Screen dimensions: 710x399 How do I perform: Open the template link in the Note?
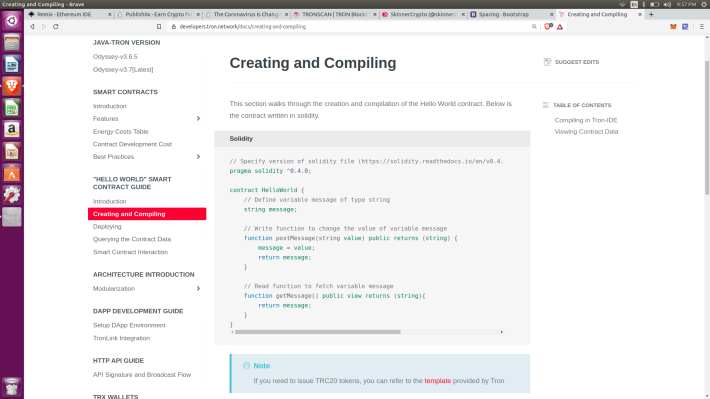tap(437, 381)
